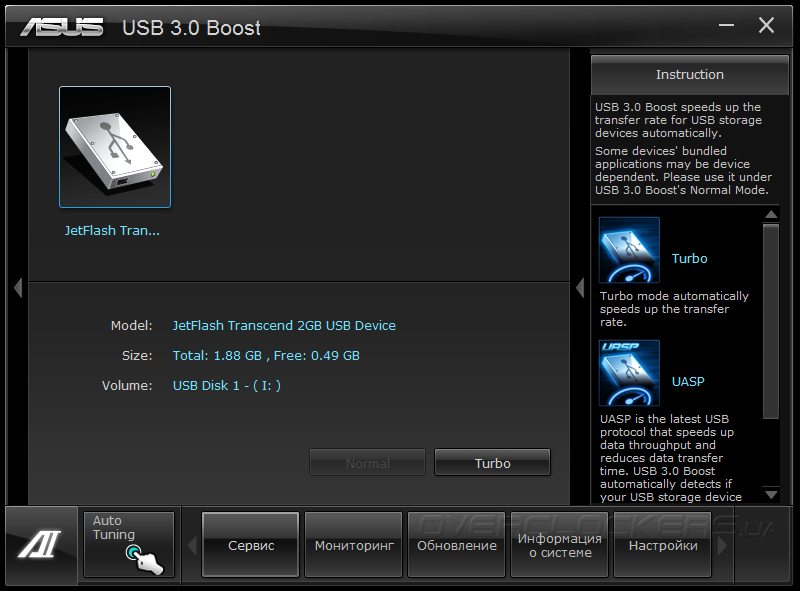800x591 pixels.
Task: Open the Сервис menu
Action: coord(251,545)
